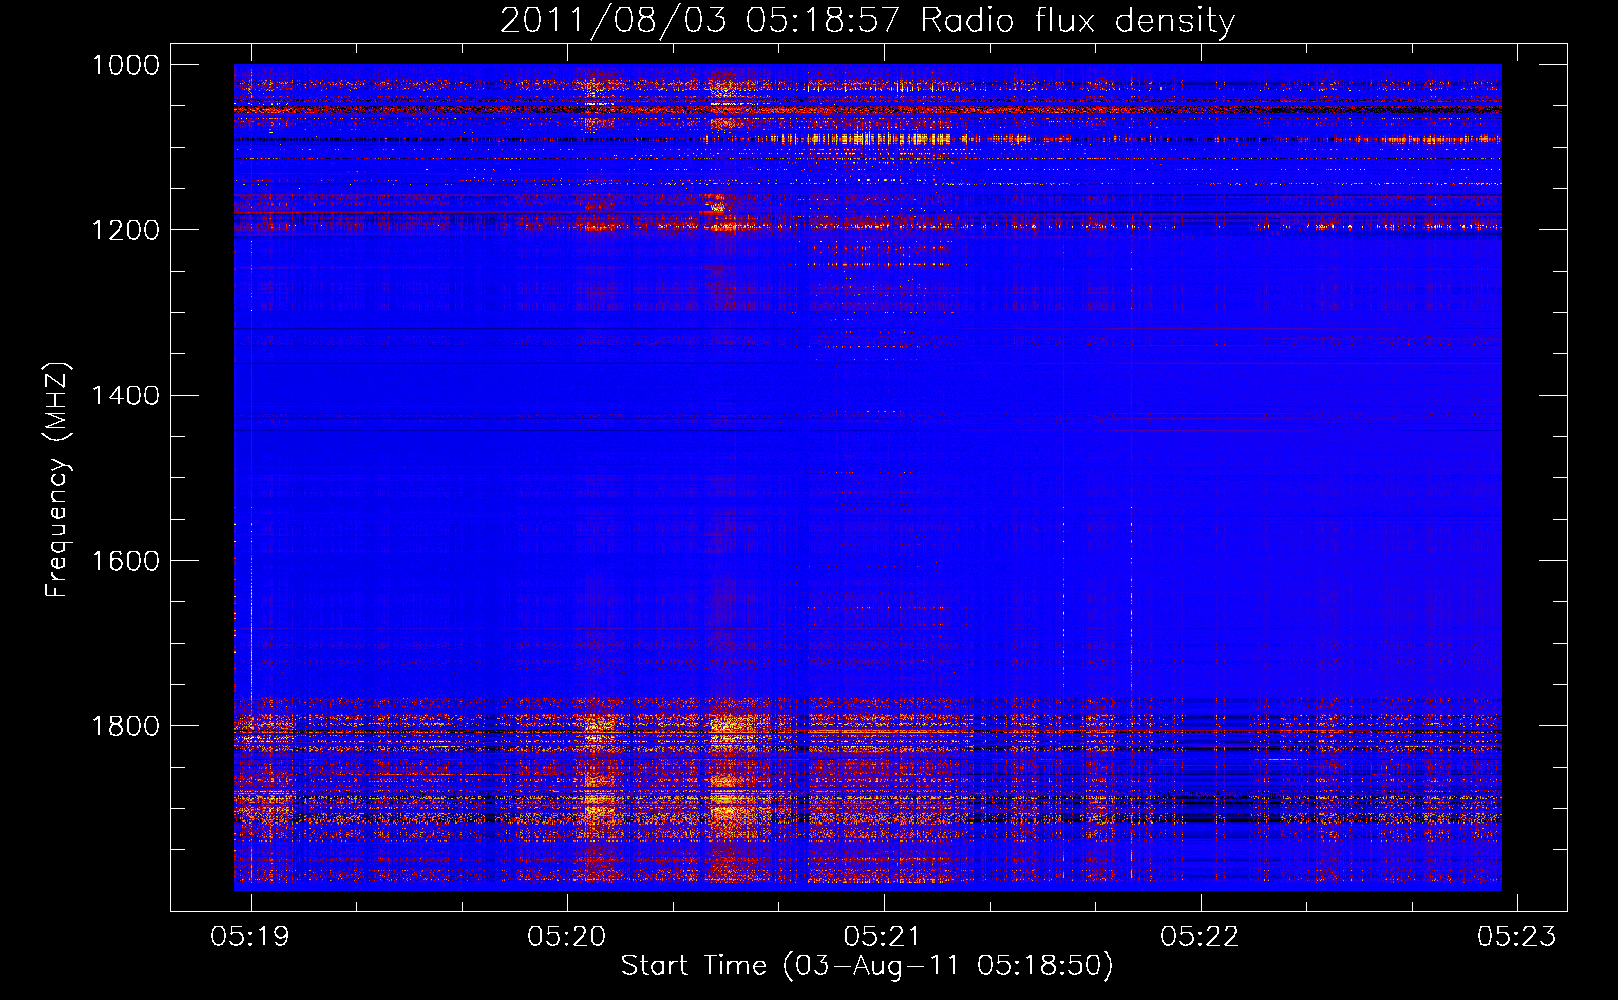The height and width of the screenshot is (1000, 1618).
Task: Click the "Start Time (03-Aug-11 05:18:50)" axis label
Action: point(867,966)
